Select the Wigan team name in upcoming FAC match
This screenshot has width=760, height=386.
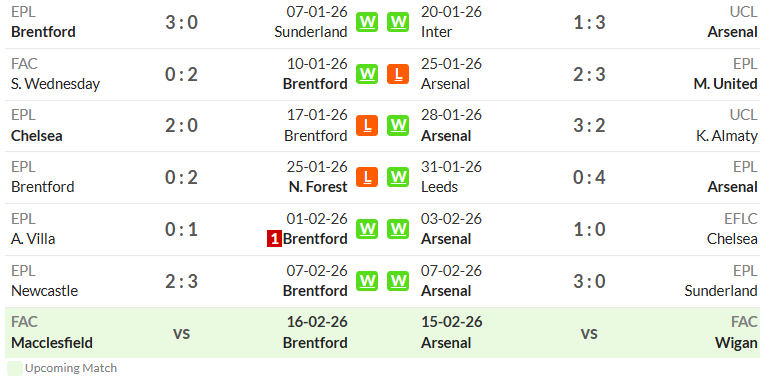coord(736,343)
